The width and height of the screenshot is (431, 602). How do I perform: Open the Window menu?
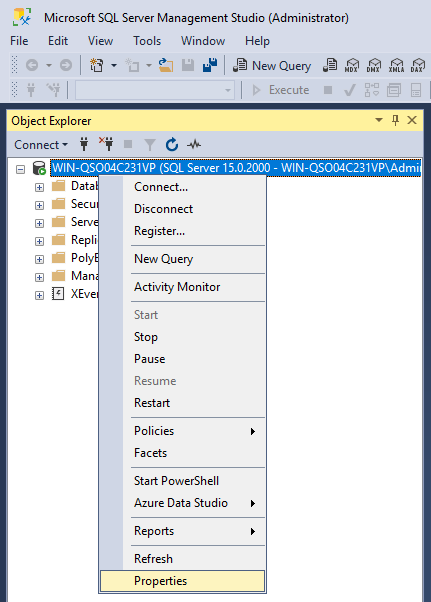[203, 41]
